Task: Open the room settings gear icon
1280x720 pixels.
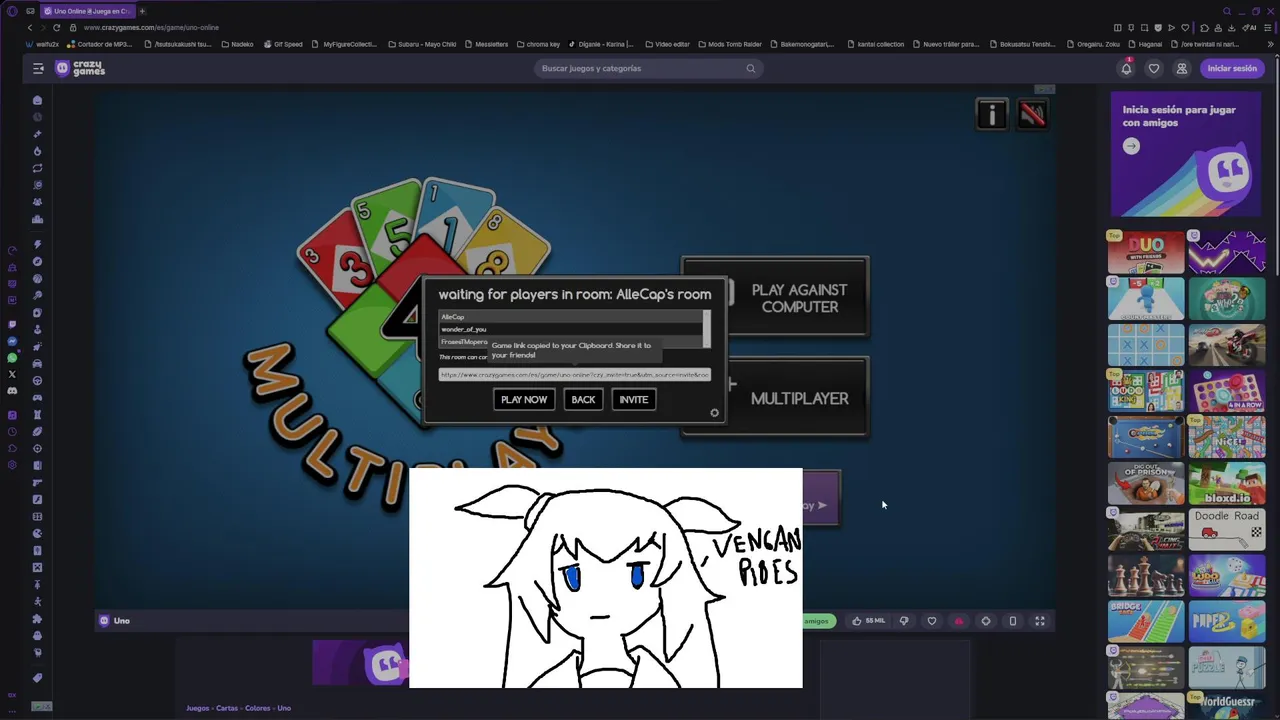Action: coord(714,413)
